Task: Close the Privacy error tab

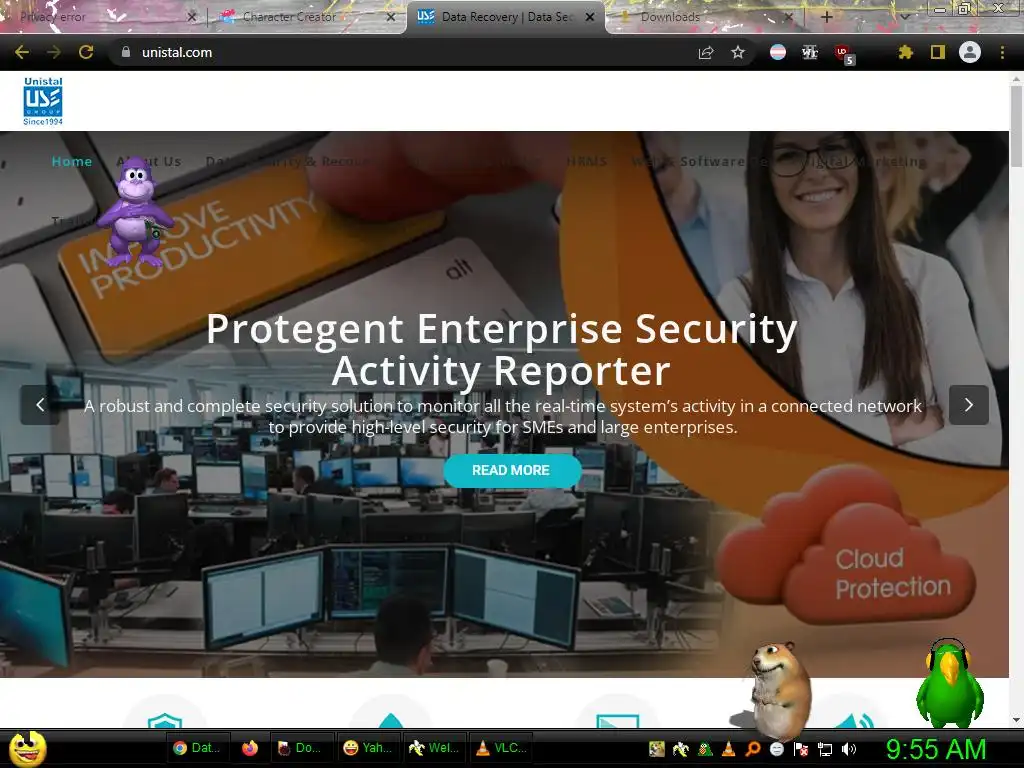Action: (x=191, y=17)
